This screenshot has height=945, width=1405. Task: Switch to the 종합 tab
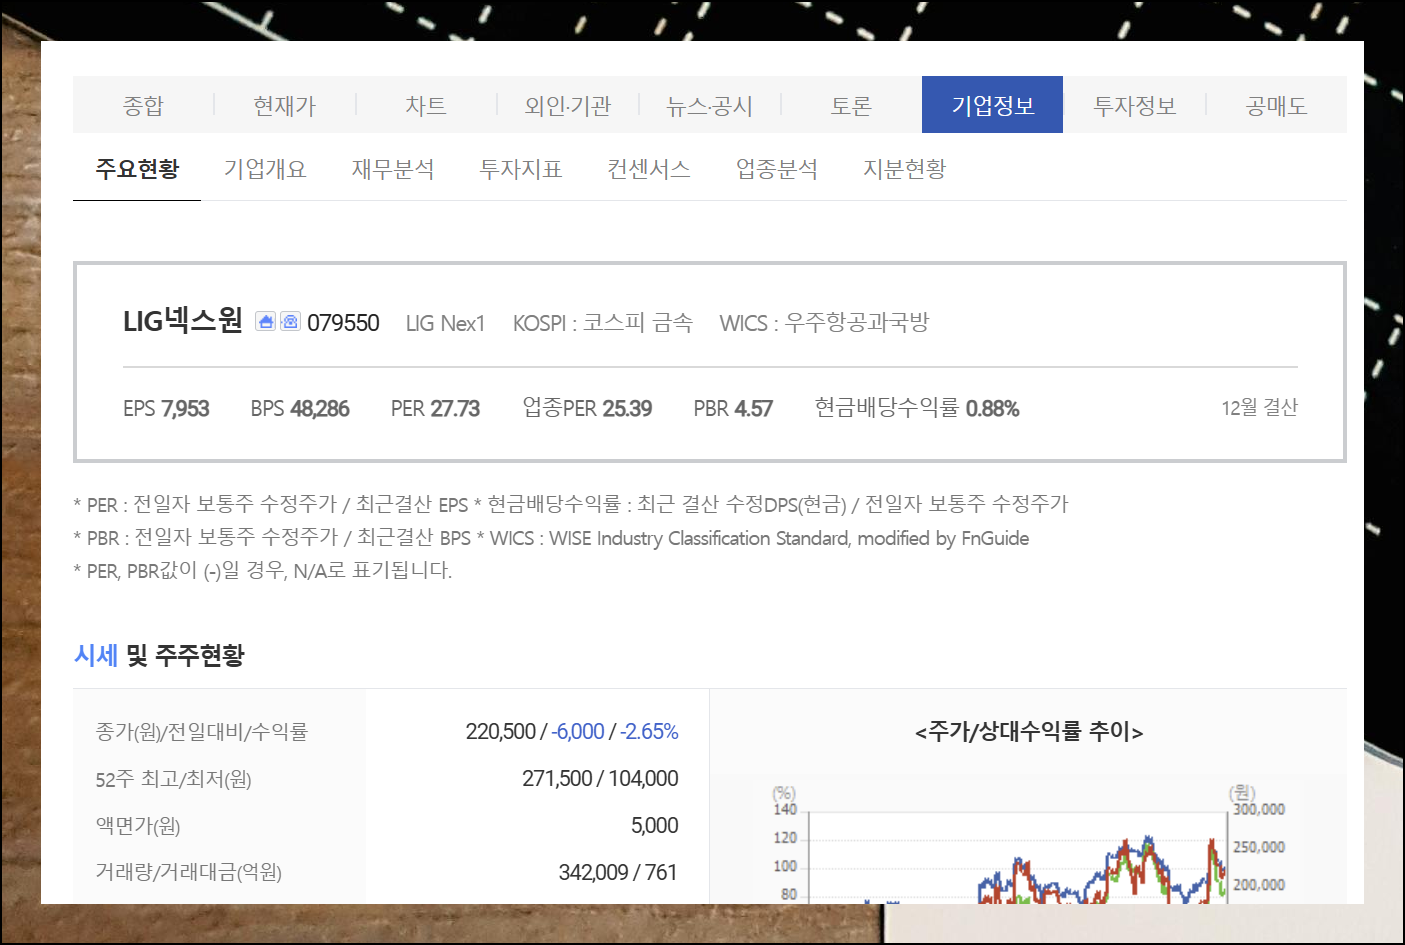tap(143, 105)
